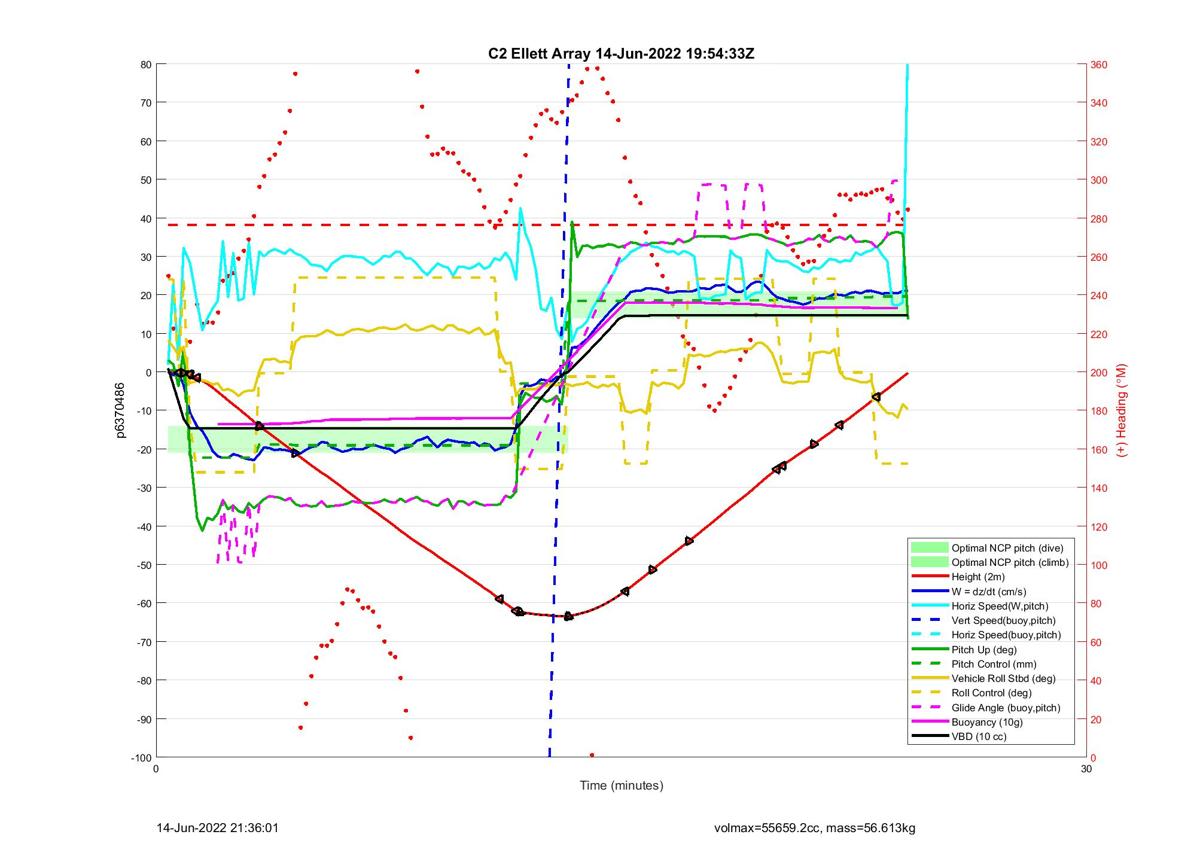This screenshot has width=1200, height=851.
Task: Click the '10' left axis tick label
Action: (144, 334)
